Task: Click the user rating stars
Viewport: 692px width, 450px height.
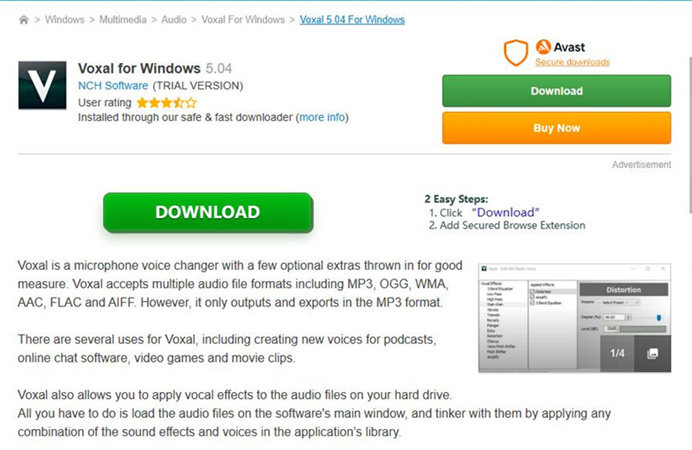Action: pyautogui.click(x=166, y=103)
